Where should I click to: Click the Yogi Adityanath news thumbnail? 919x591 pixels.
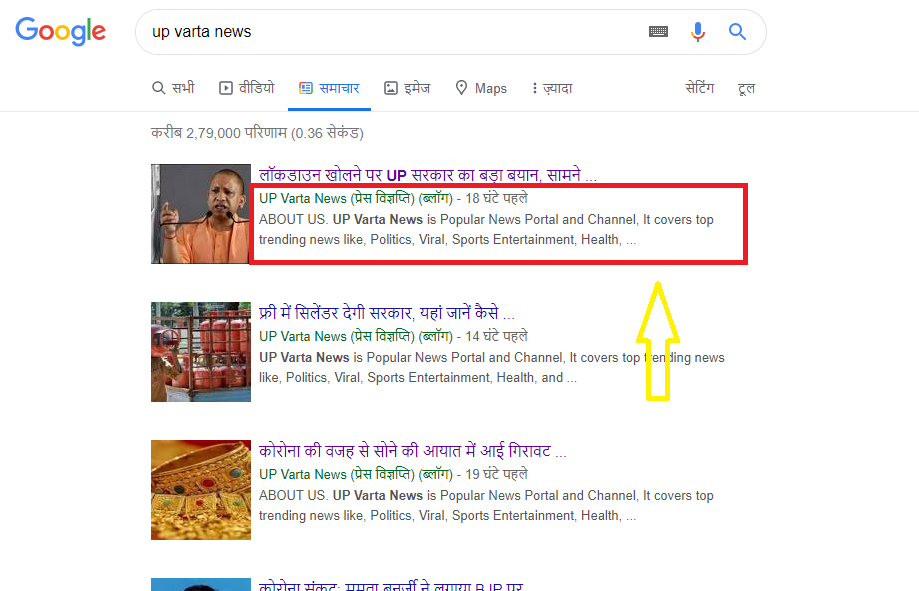(x=200, y=214)
